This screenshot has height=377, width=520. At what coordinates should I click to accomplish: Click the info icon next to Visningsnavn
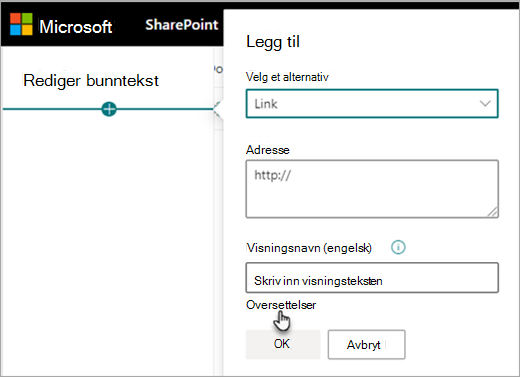click(x=398, y=247)
